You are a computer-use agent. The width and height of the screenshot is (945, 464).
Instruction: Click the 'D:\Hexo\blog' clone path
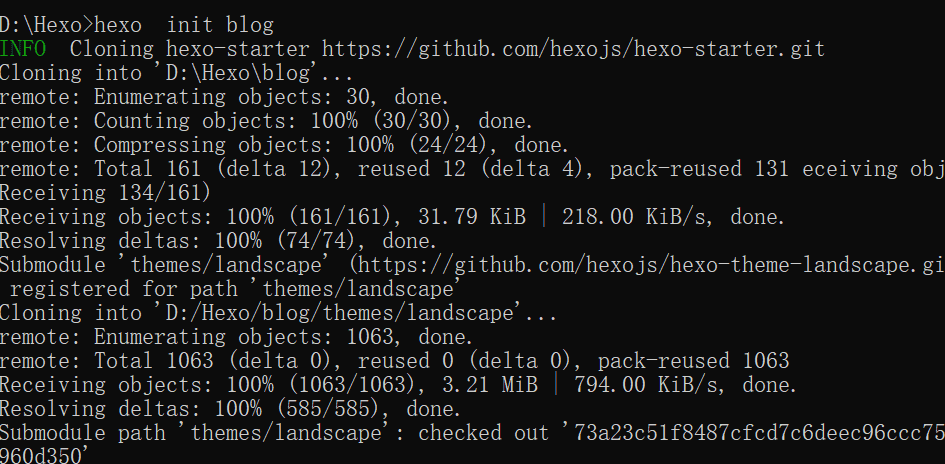coord(237,72)
